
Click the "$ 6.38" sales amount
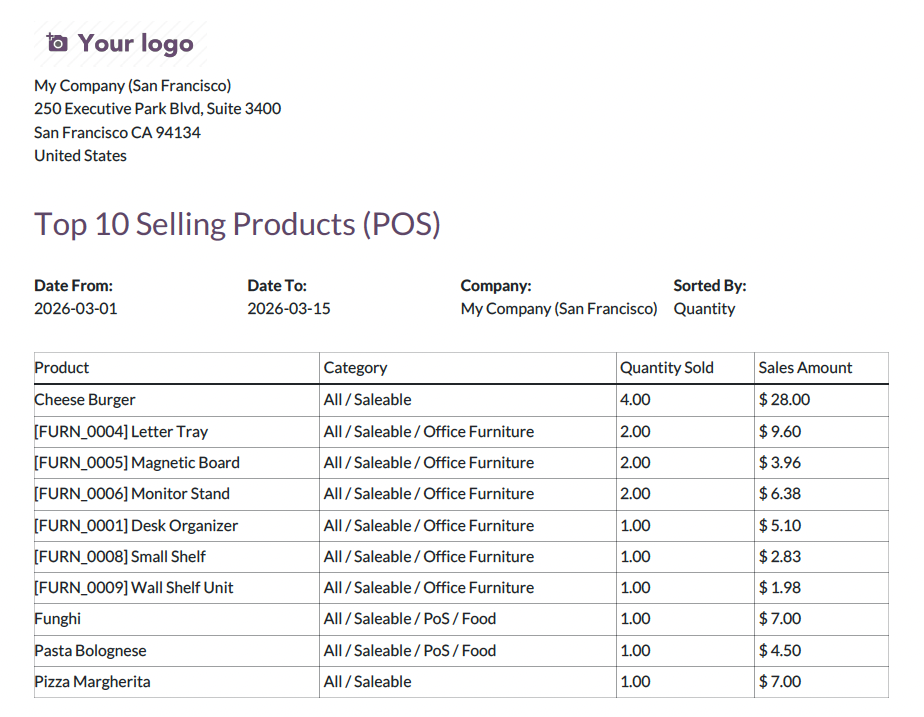(x=780, y=494)
